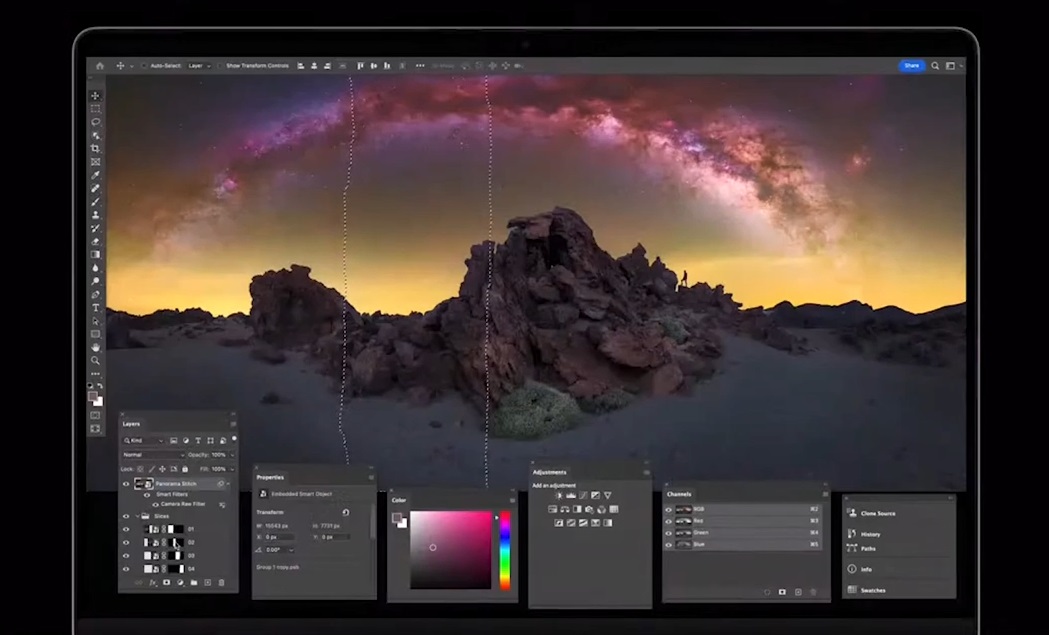The width and height of the screenshot is (1049, 635).
Task: Click lock all padlock icon
Action: pos(185,469)
